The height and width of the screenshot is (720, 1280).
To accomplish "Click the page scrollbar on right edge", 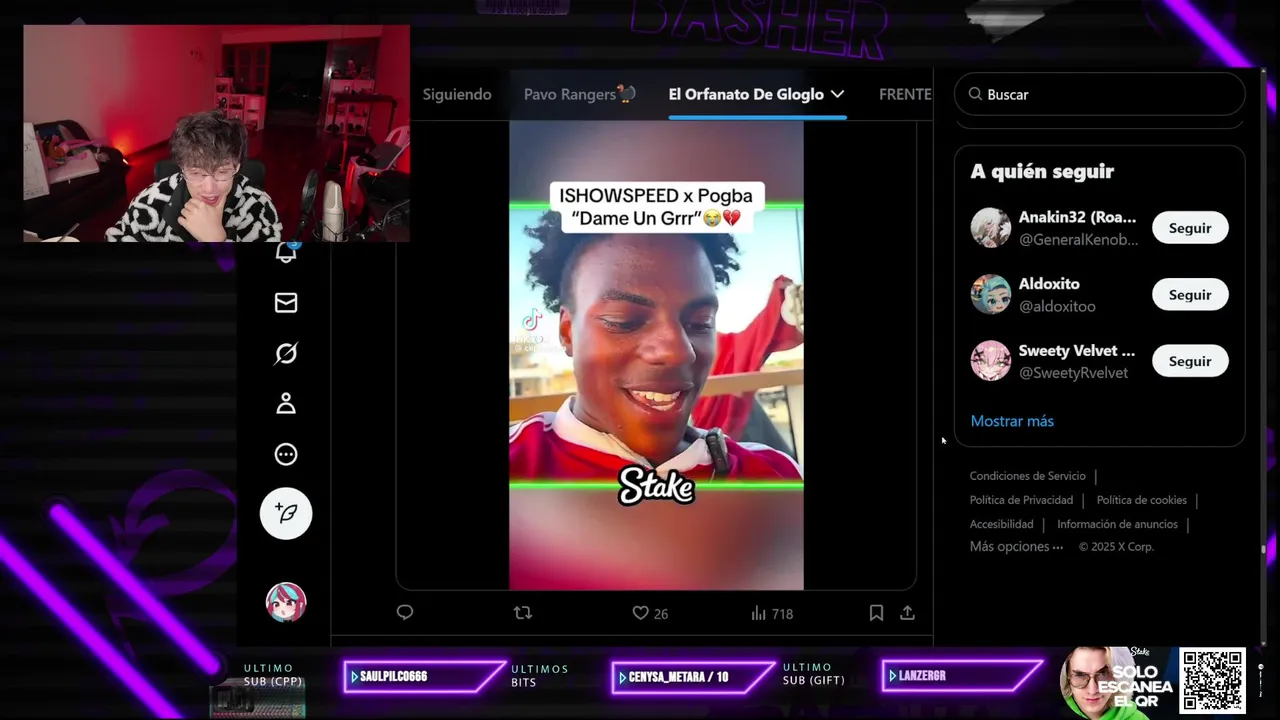I will (1263, 548).
